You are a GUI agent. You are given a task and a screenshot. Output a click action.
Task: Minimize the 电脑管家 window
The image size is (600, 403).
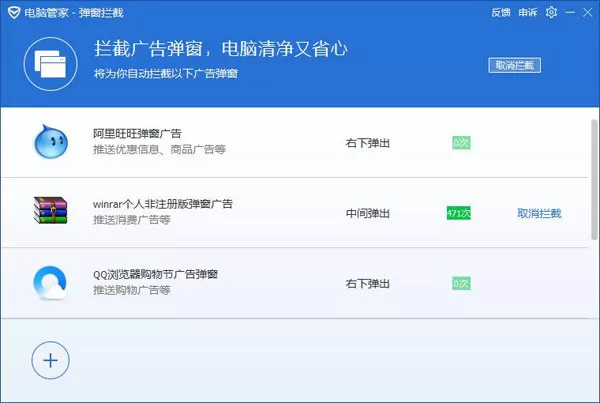point(570,13)
